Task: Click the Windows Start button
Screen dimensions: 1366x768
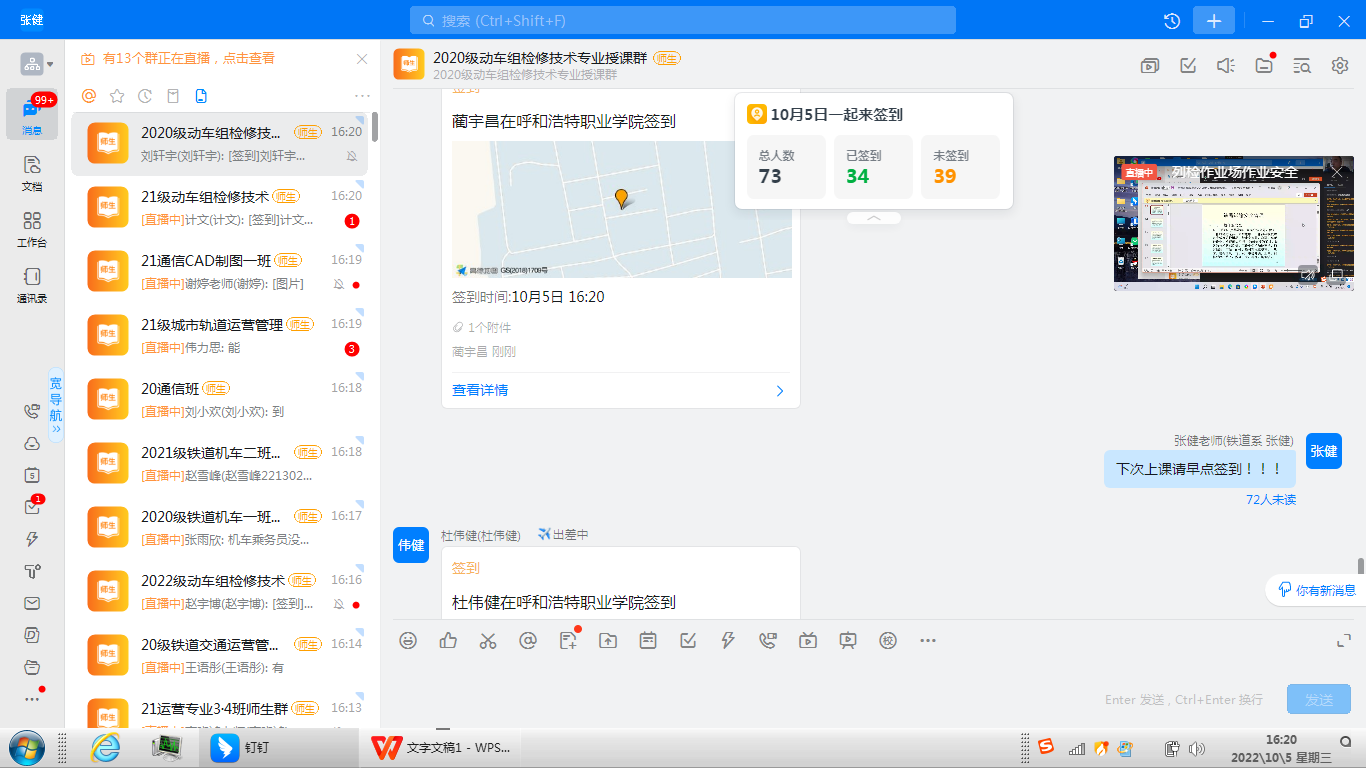Action: (27, 747)
